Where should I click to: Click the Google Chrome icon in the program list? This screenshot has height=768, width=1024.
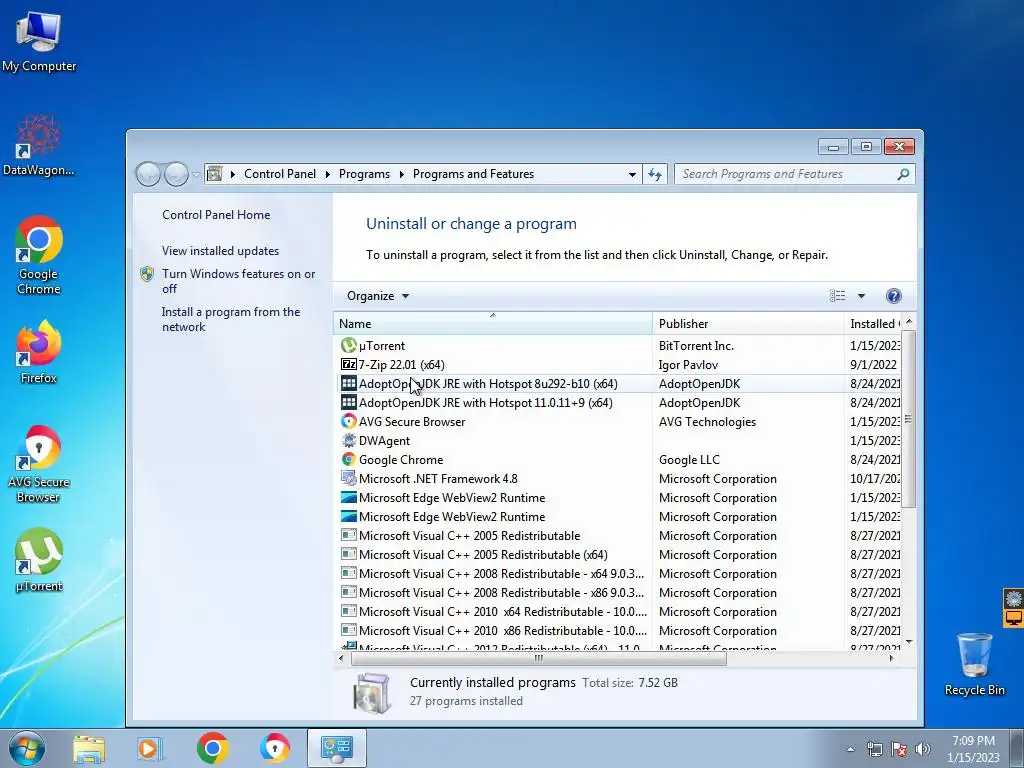pyautogui.click(x=349, y=459)
